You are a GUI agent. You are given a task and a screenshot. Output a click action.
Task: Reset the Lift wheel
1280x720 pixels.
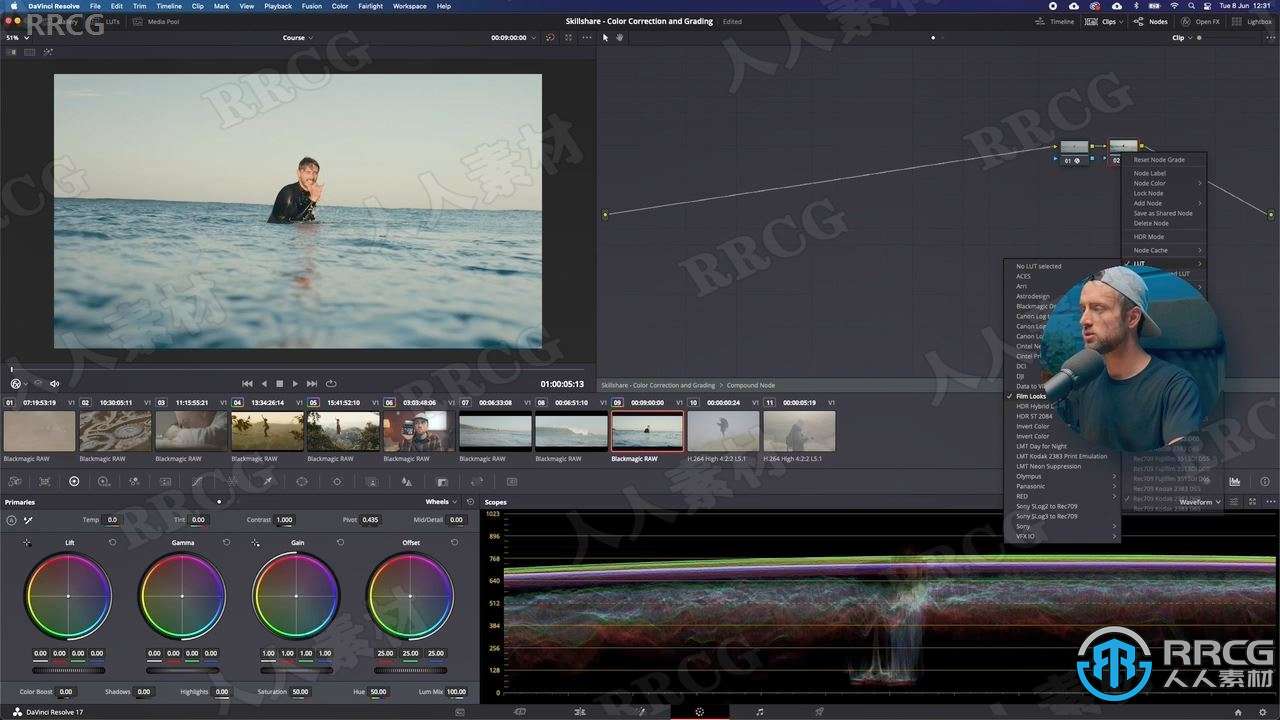[x=112, y=542]
